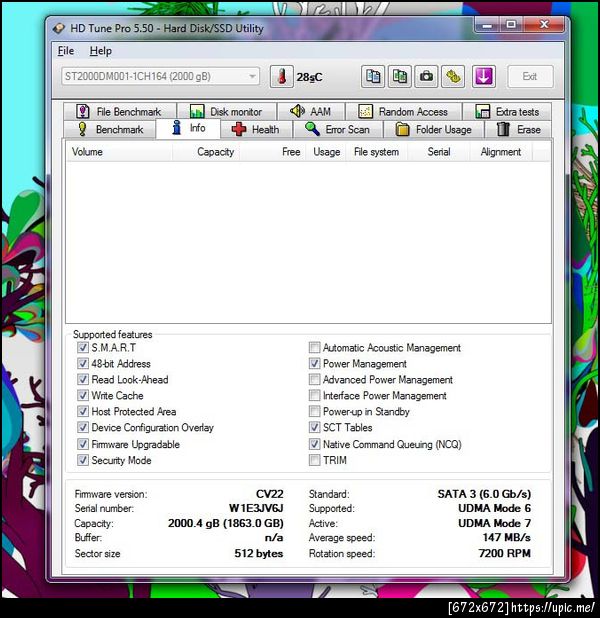The image size is (600, 618).
Task: Switch to the Disk monitor tab
Action: click(x=227, y=112)
